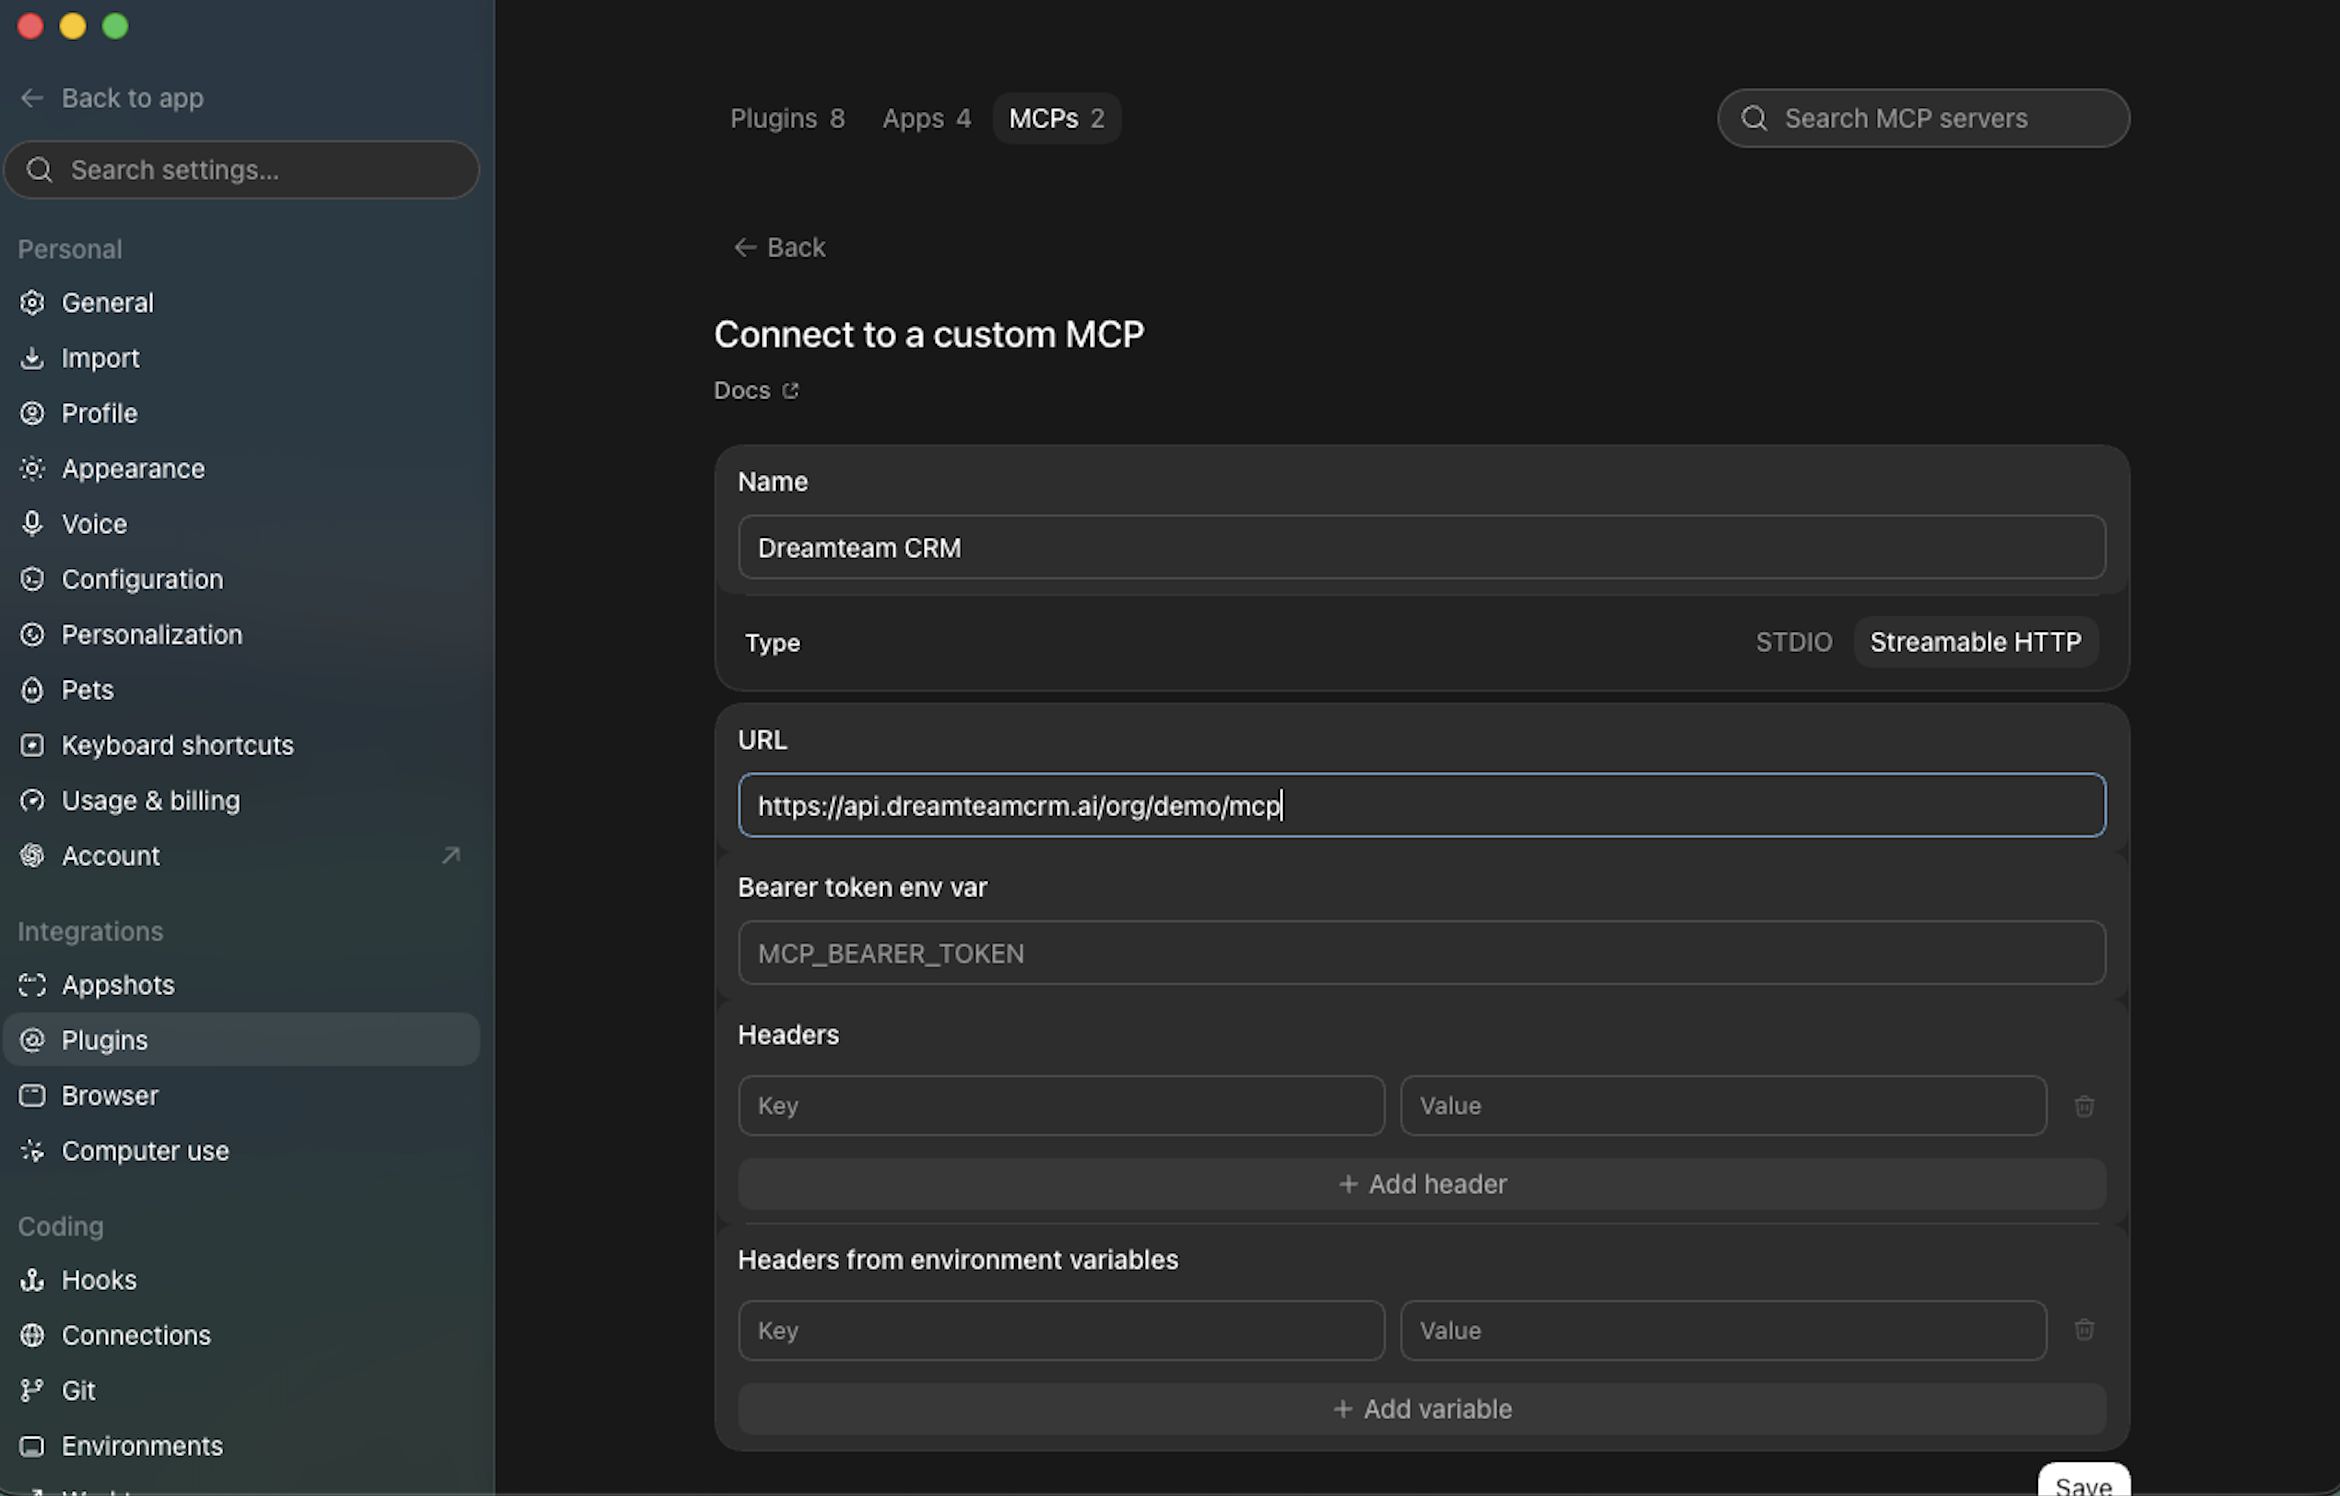The image size is (2340, 1496).
Task: Click the Appearance sun icon
Action: (32, 468)
